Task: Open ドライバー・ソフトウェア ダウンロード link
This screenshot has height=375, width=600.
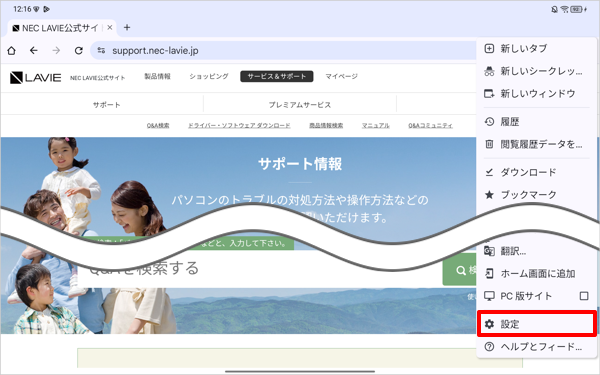Action: click(x=239, y=126)
